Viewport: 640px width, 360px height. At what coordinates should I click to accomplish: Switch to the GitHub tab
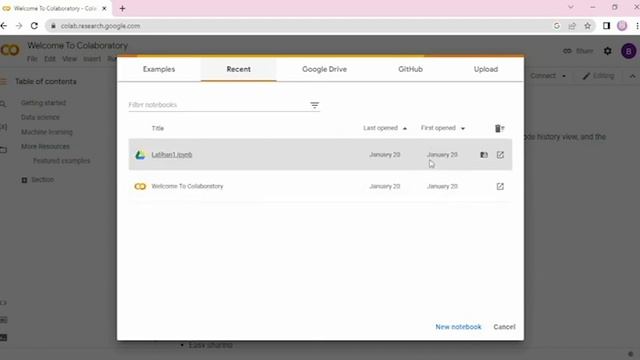pyautogui.click(x=410, y=69)
